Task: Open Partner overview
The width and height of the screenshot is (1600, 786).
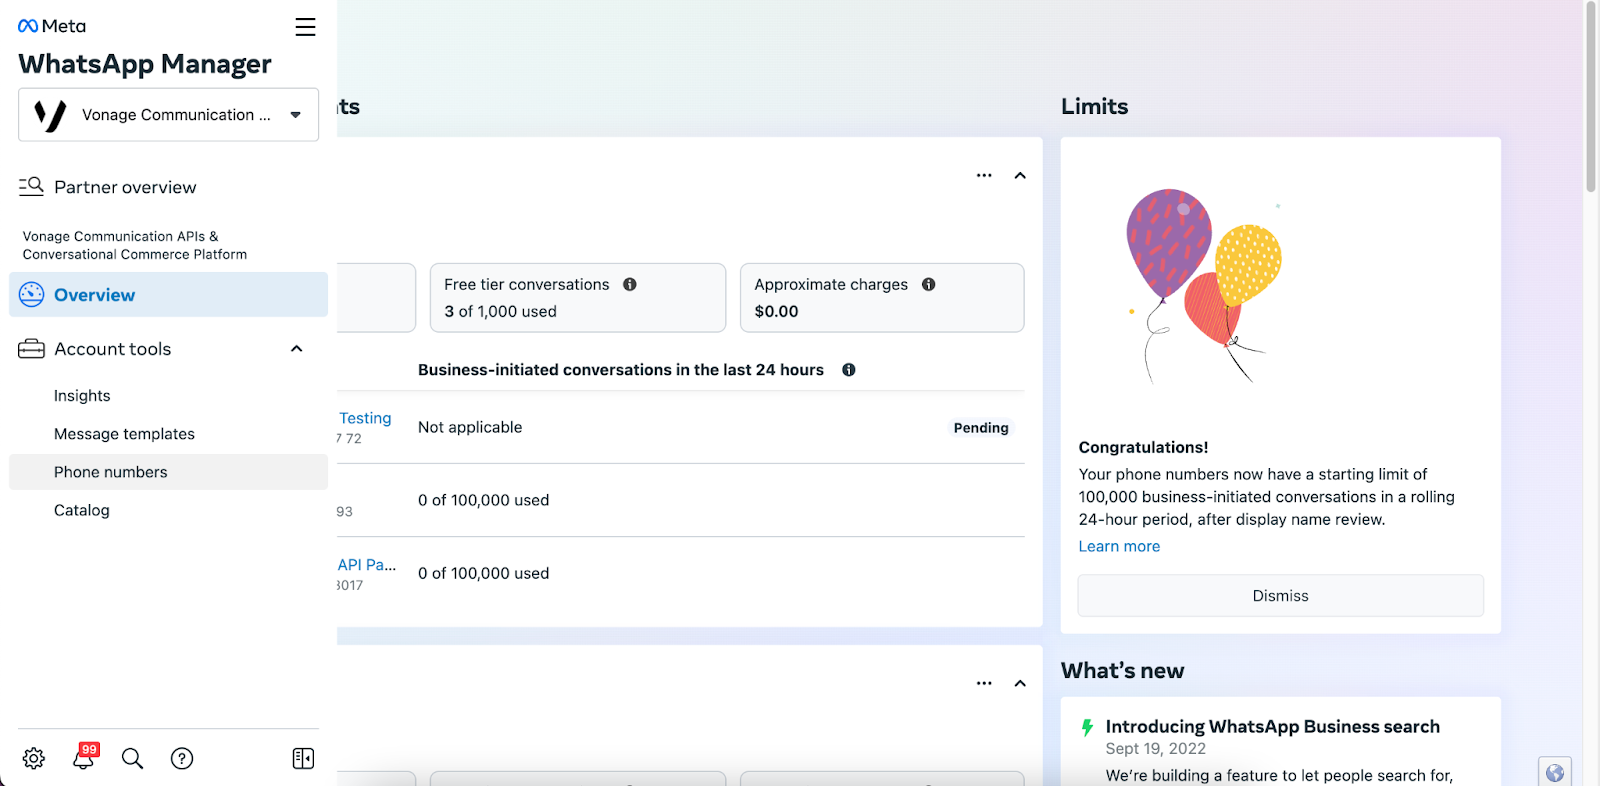Action: pos(125,187)
